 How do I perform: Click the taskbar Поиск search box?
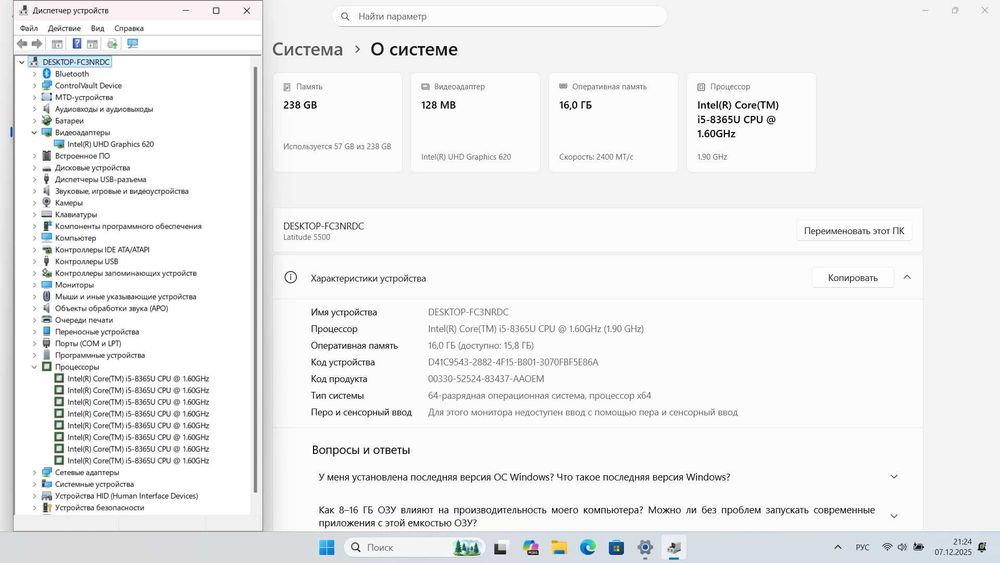pyautogui.click(x=415, y=547)
